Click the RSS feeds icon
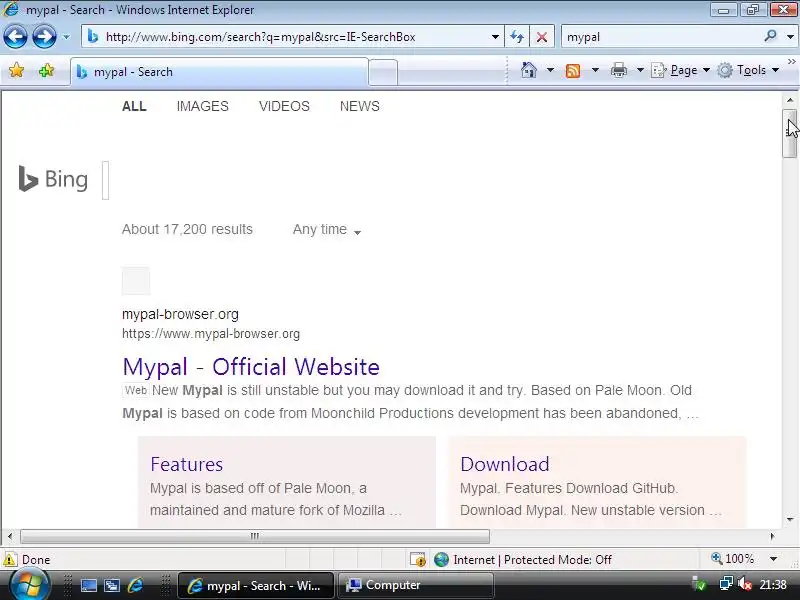The height and width of the screenshot is (600, 800). pos(573,70)
